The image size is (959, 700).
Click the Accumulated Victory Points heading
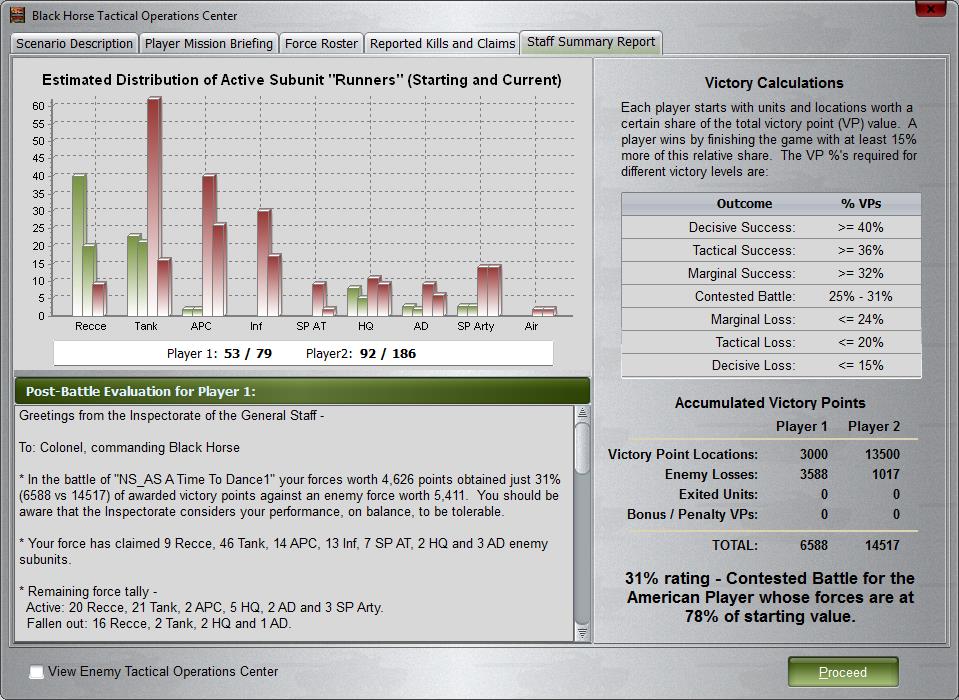pos(770,403)
